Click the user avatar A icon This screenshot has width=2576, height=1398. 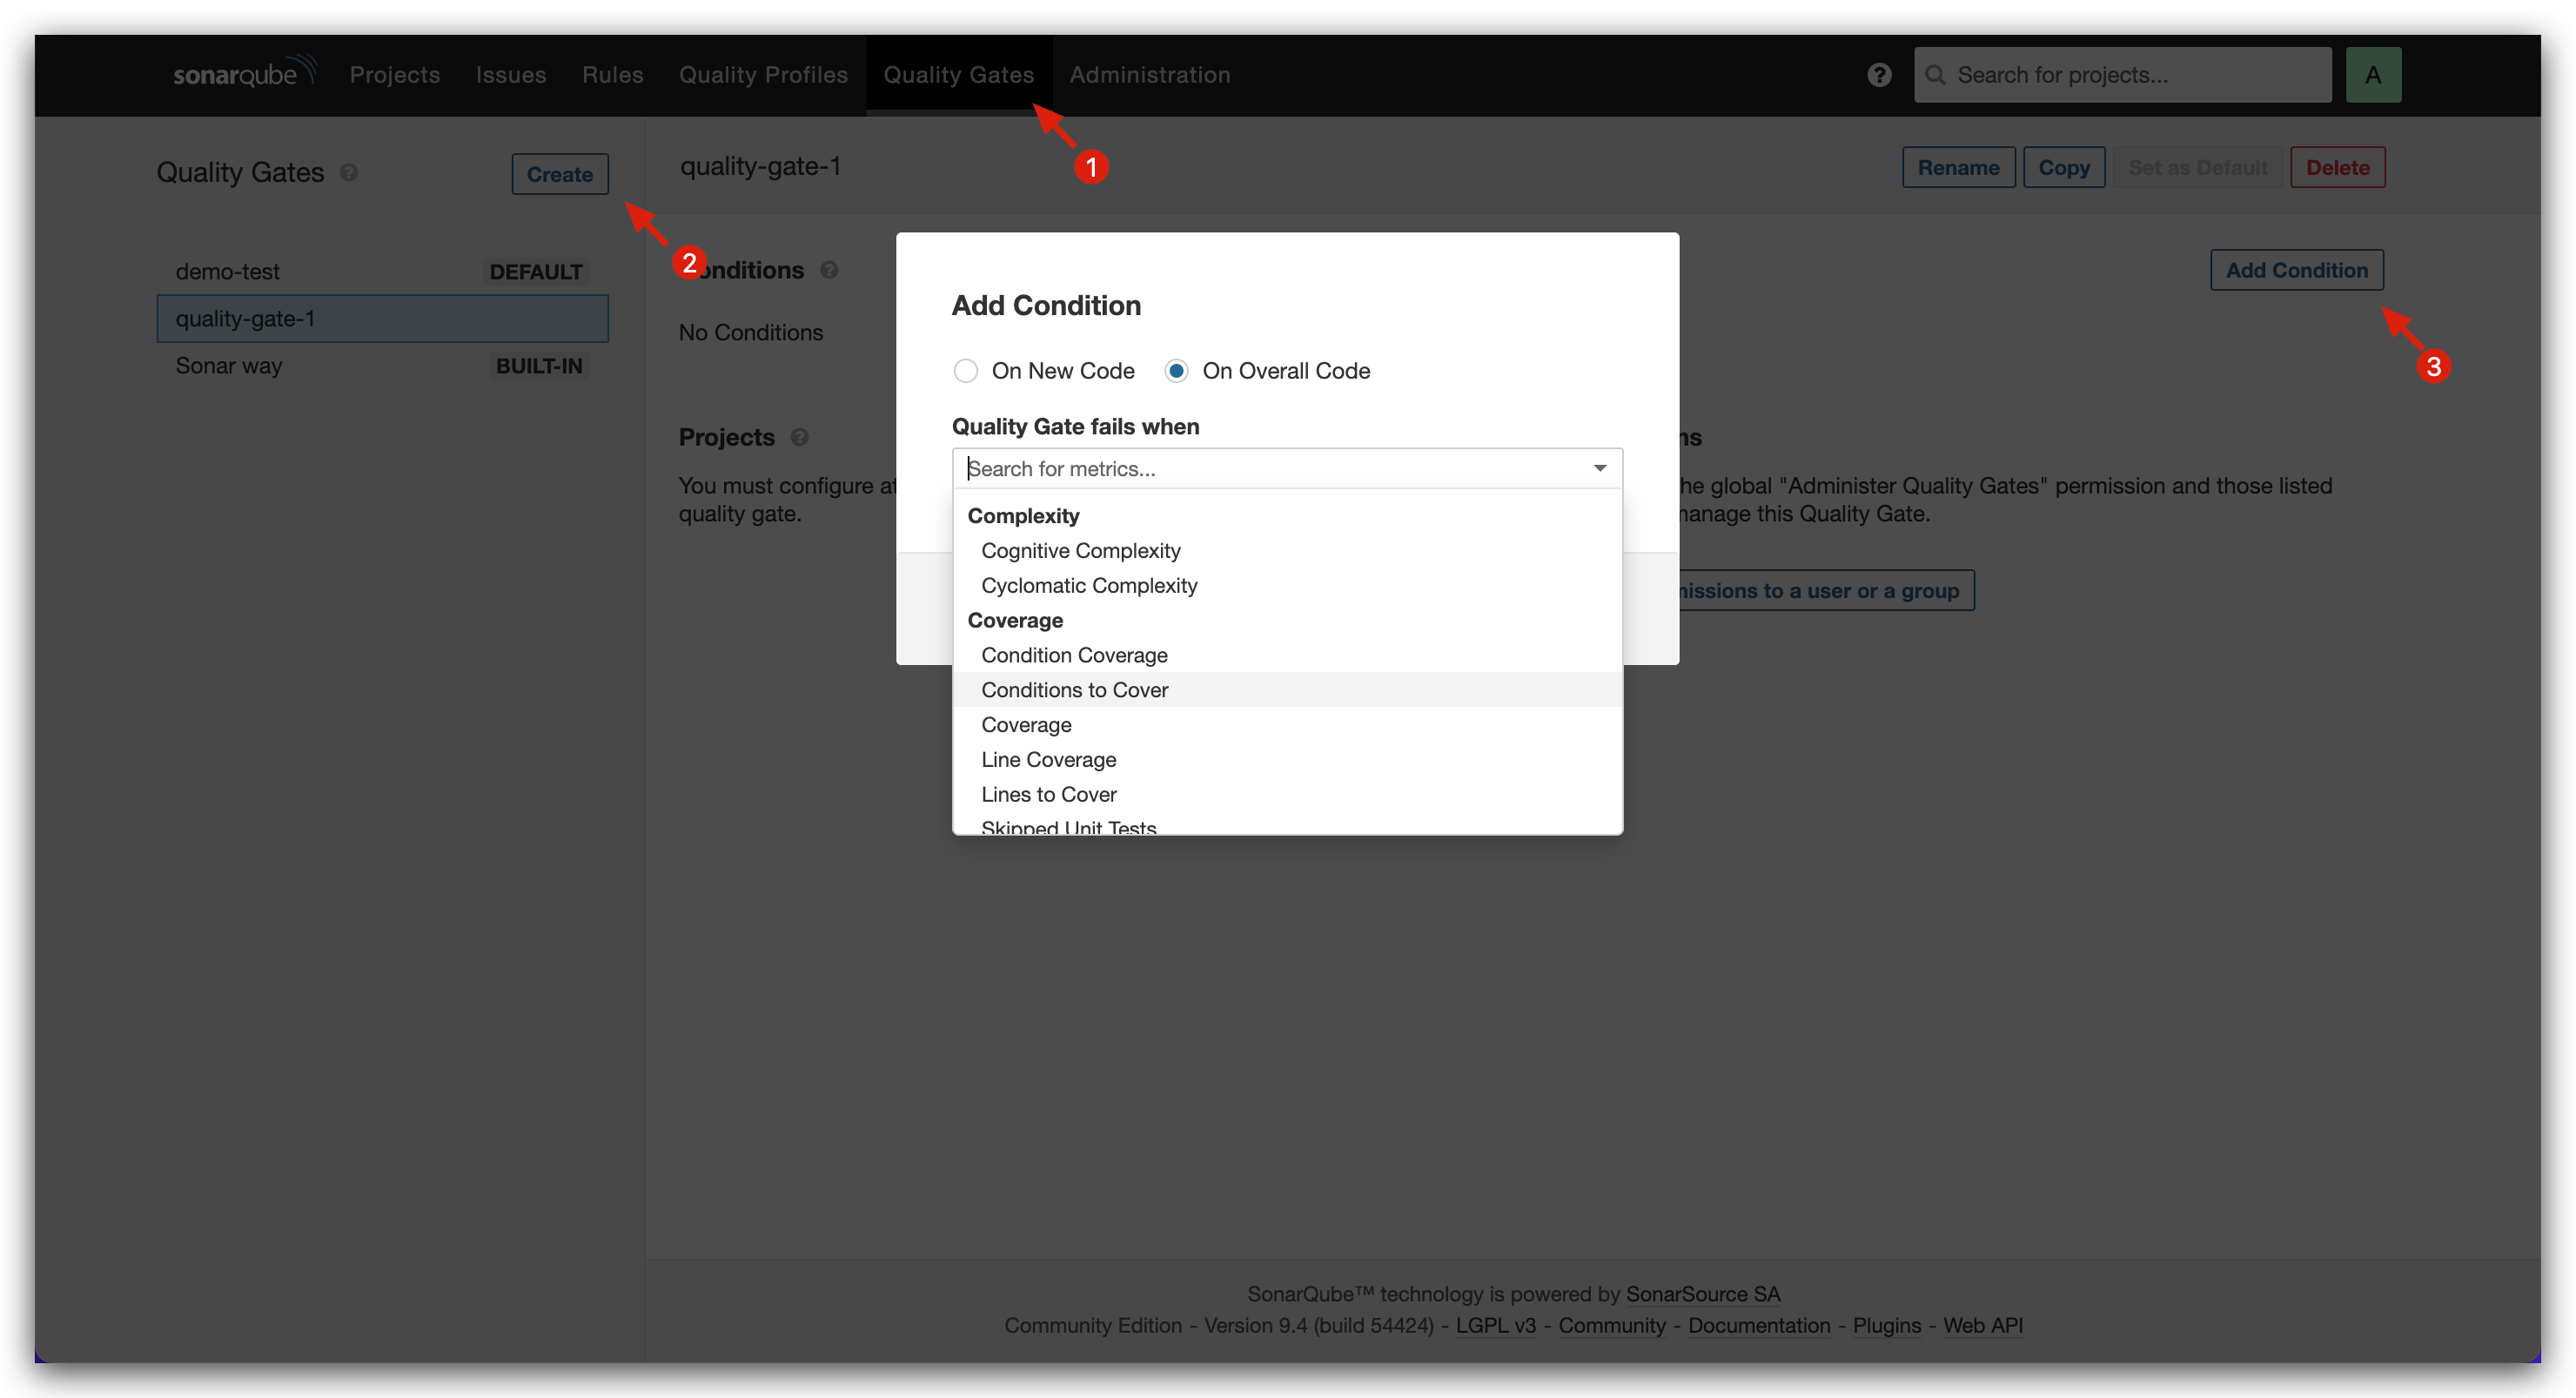coord(2373,75)
